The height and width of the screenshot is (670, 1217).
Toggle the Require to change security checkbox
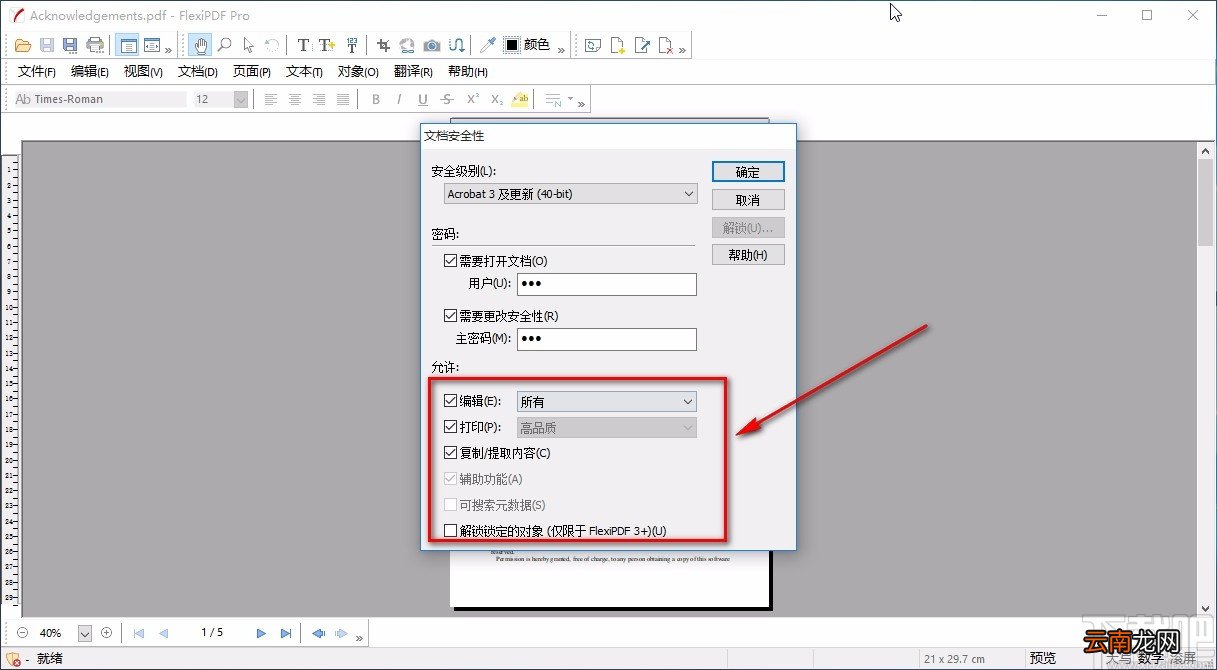pyautogui.click(x=450, y=316)
